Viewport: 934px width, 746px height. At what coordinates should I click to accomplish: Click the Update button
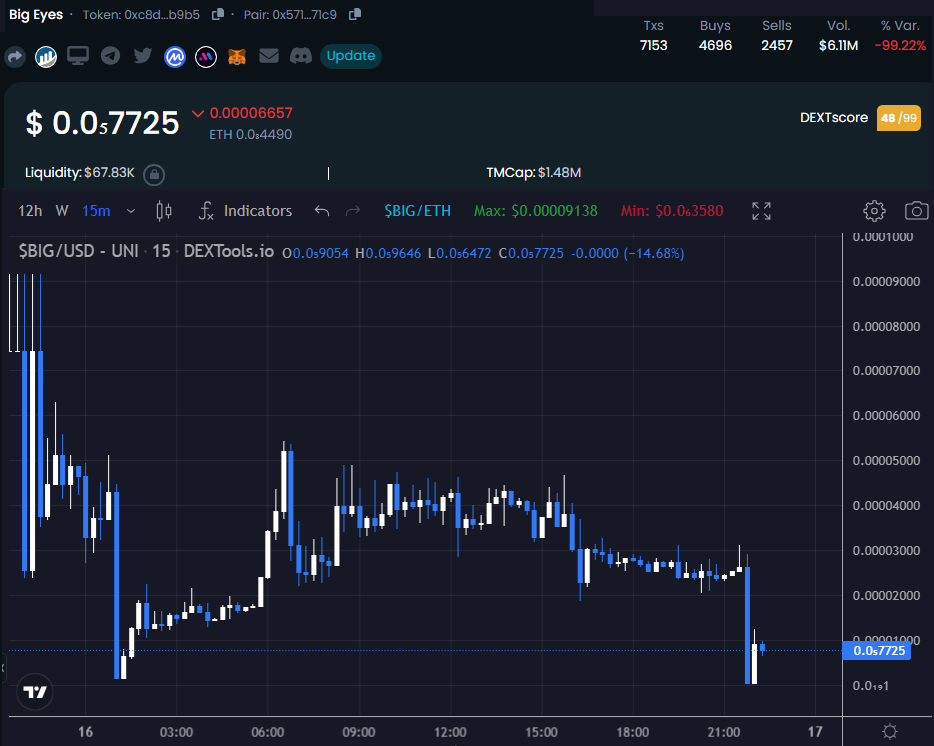coord(351,56)
